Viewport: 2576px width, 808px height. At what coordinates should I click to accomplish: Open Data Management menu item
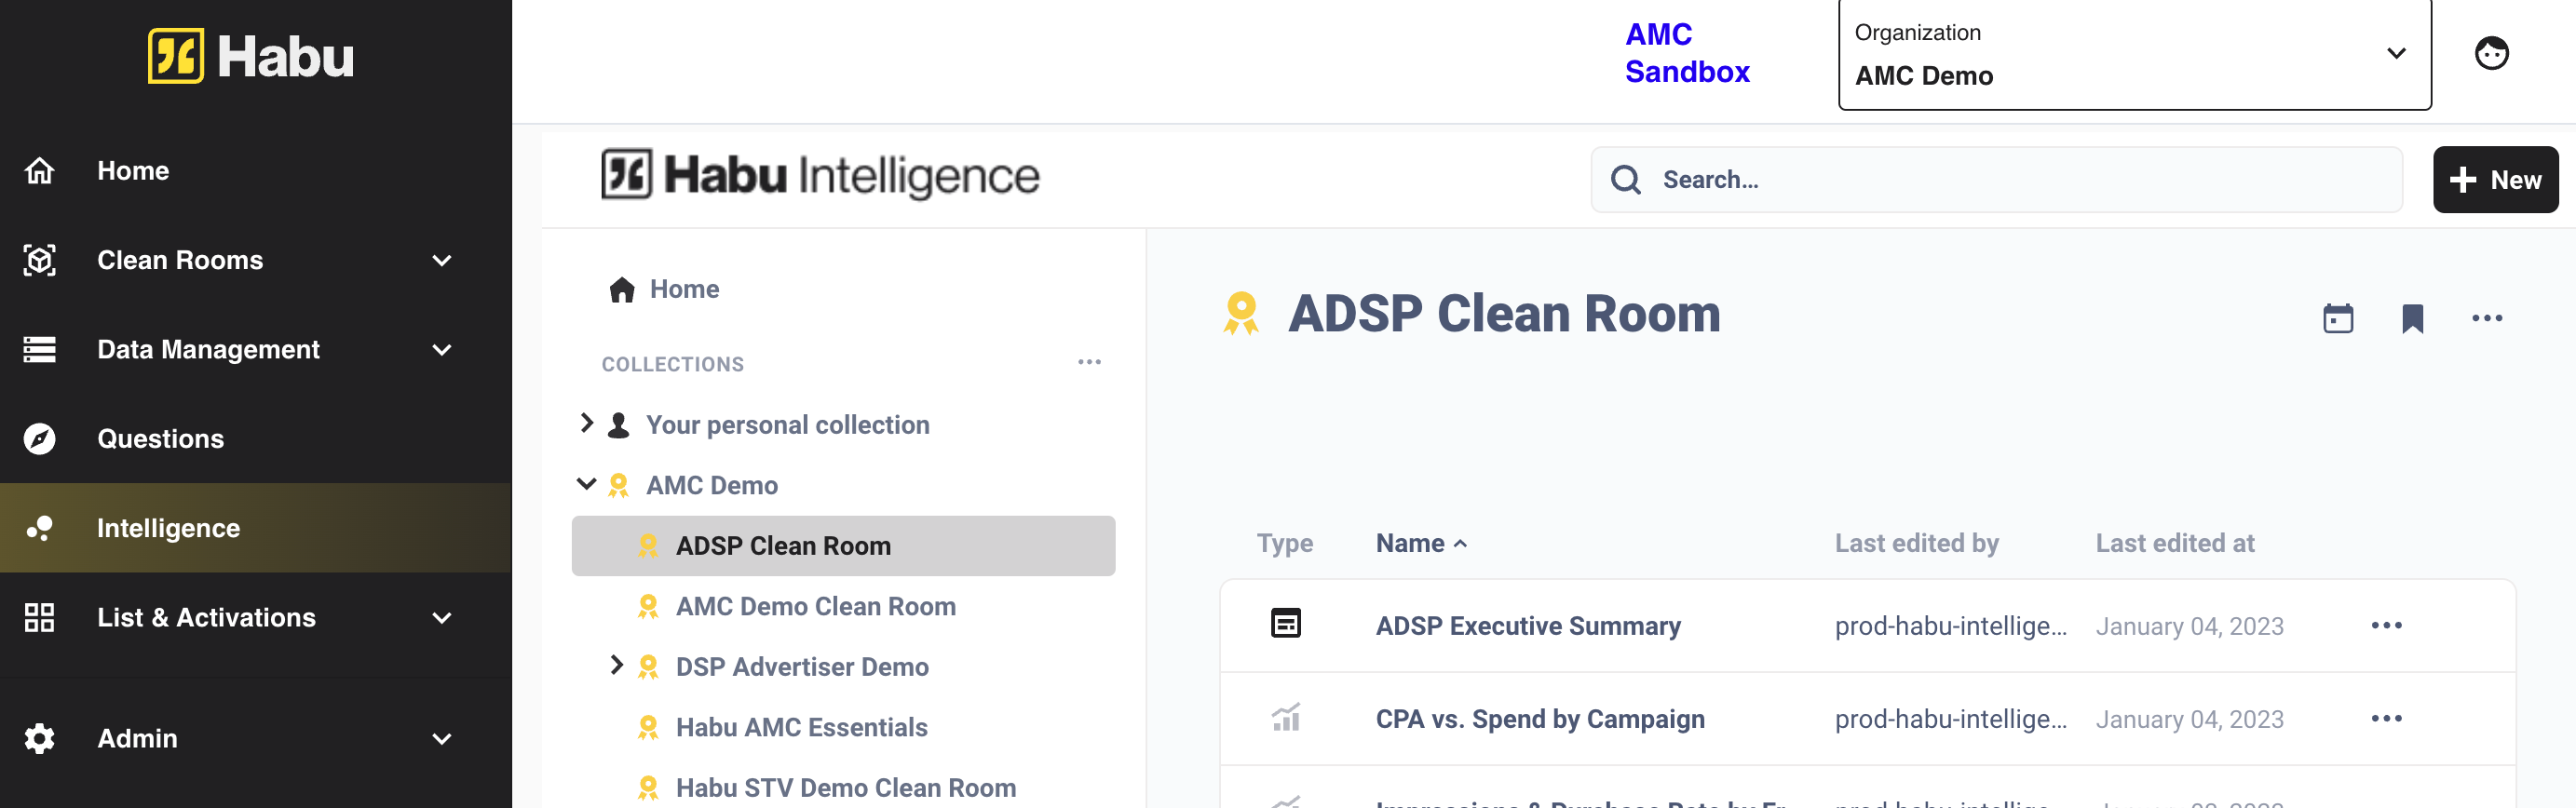click(x=208, y=349)
